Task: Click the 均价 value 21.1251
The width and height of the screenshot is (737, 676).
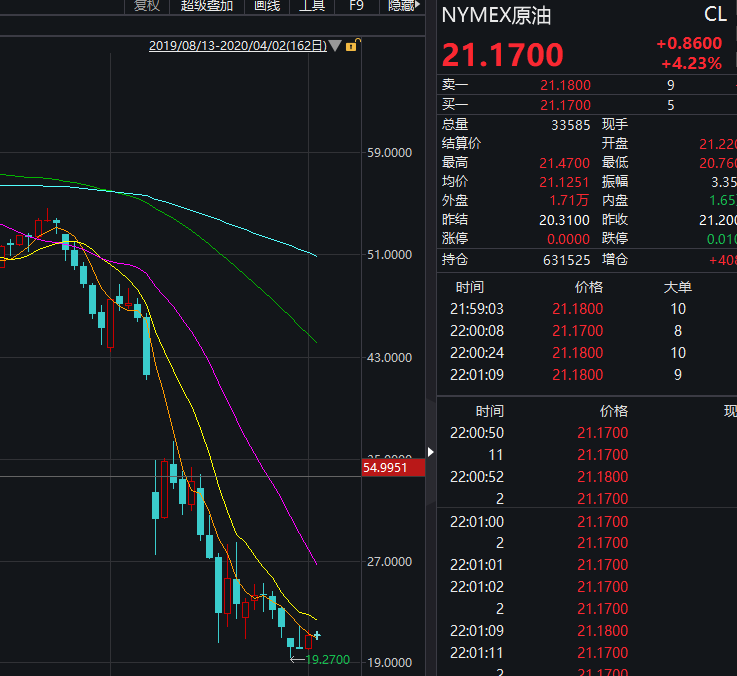Action: [564, 182]
